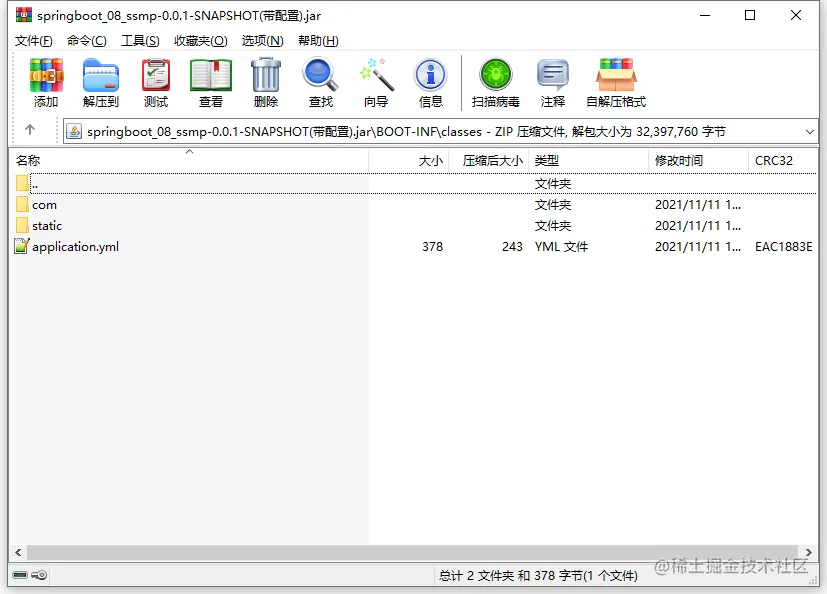
Task: Click the jar file icon in address bar
Action: [74, 131]
